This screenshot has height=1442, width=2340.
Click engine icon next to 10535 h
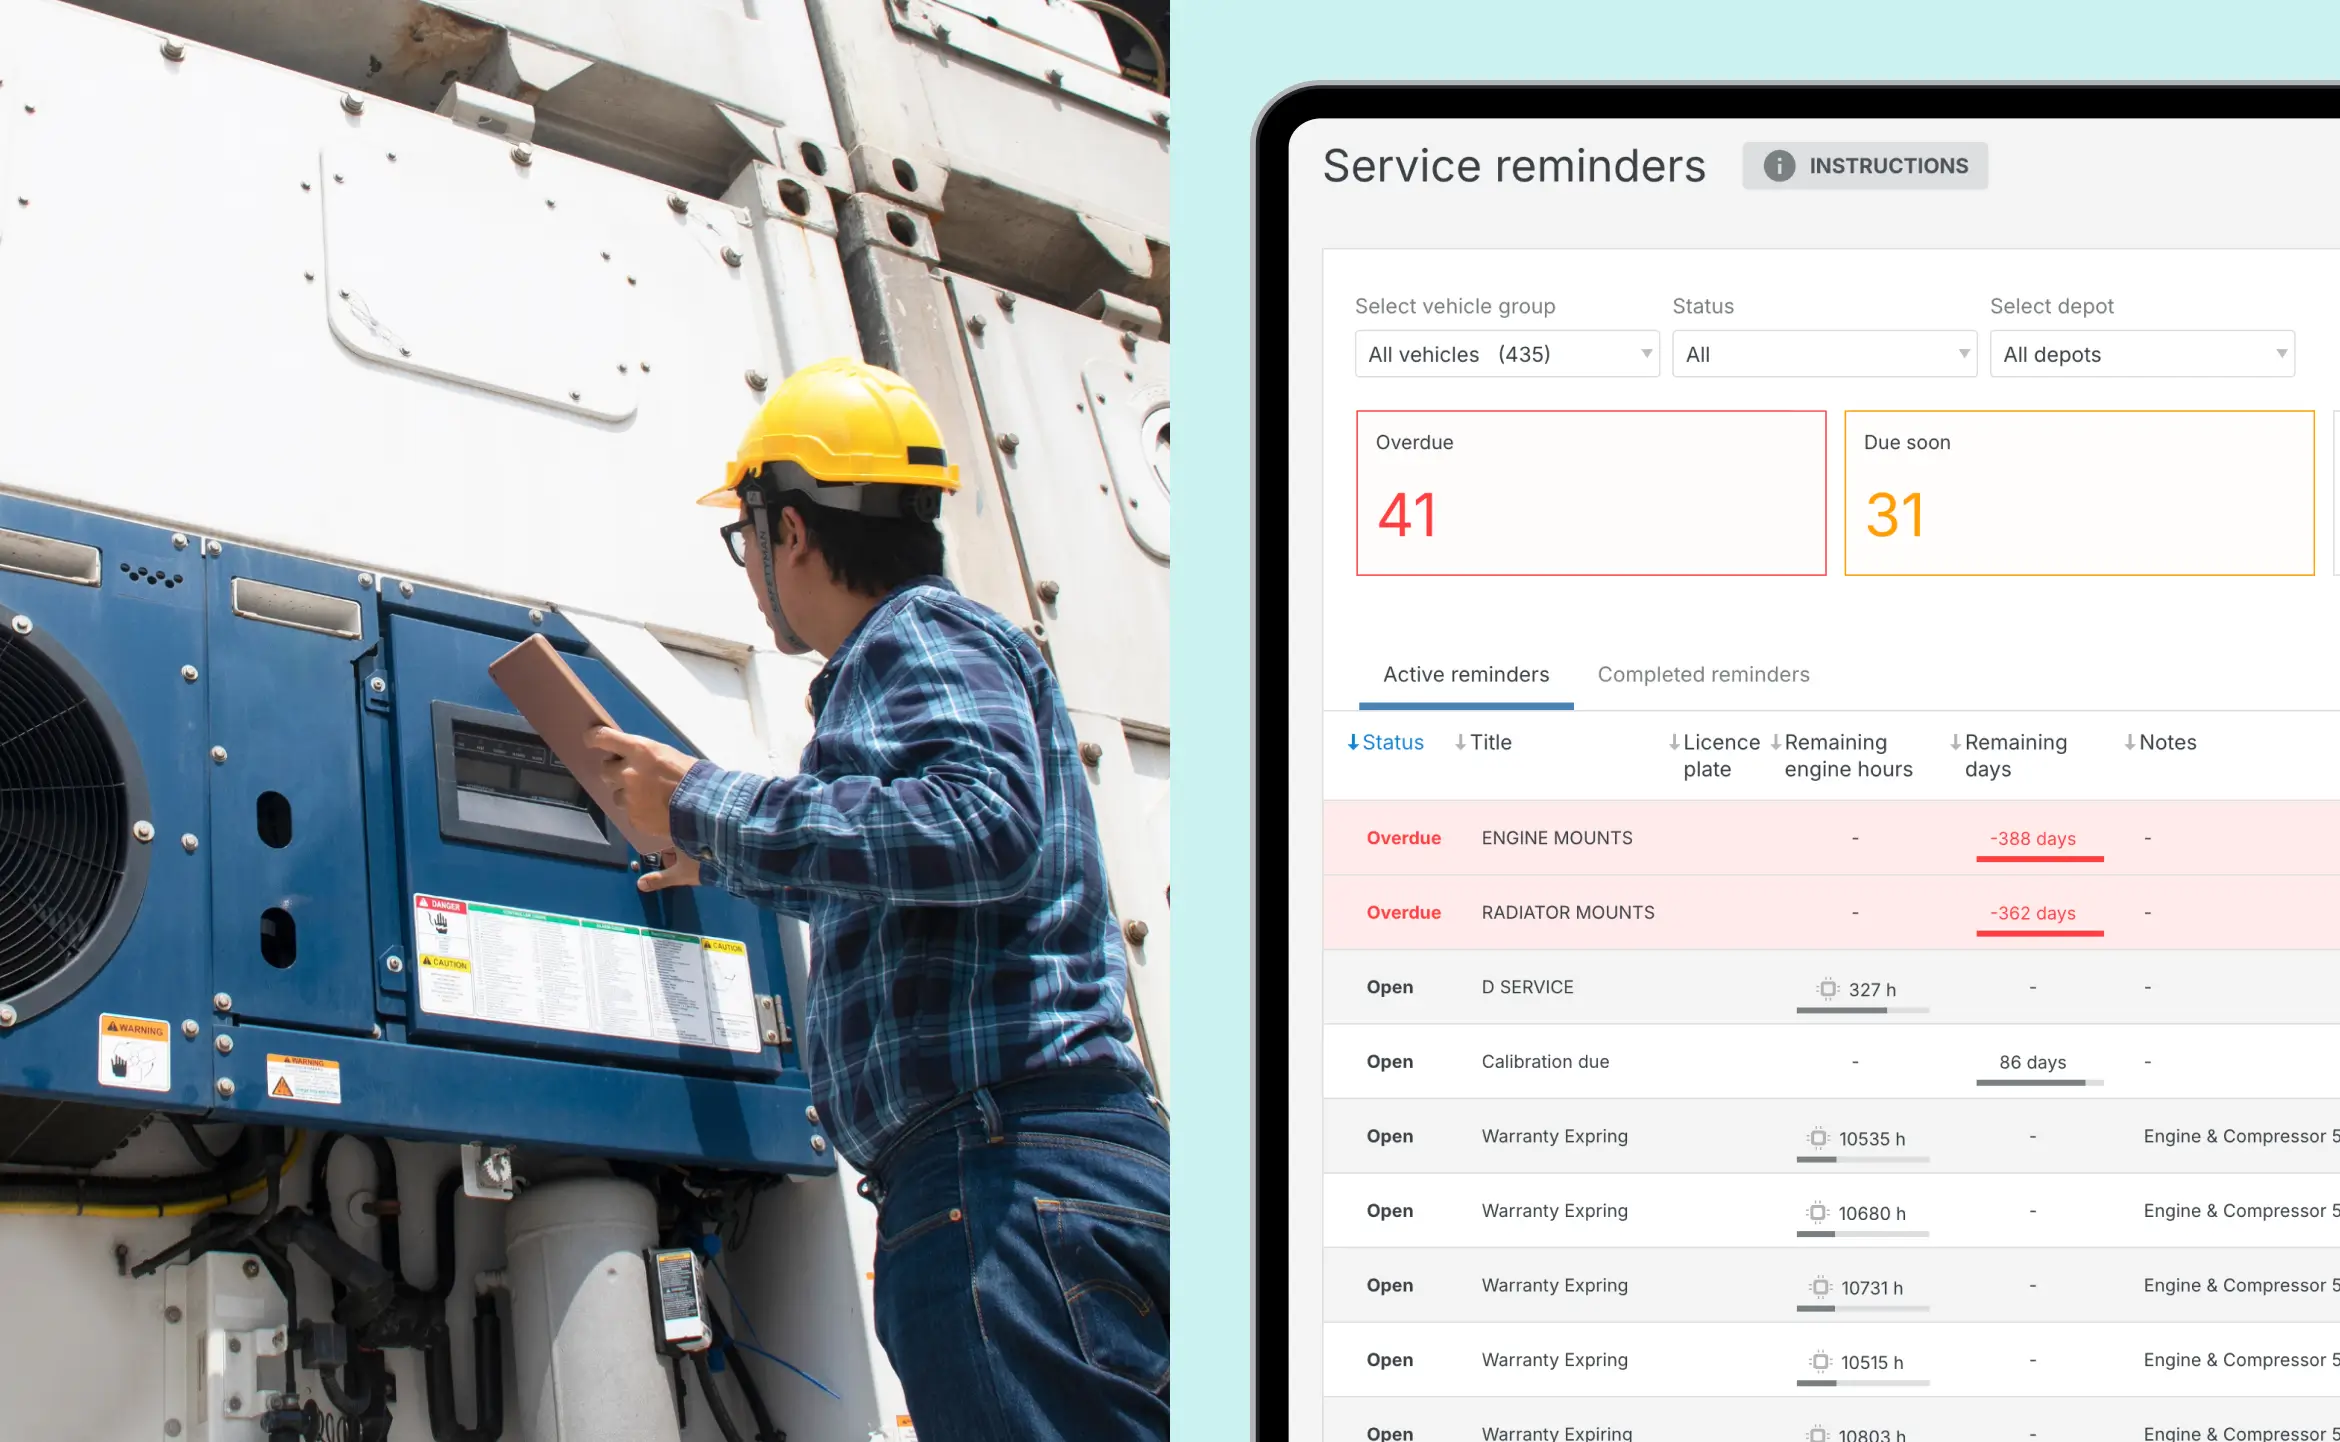1818,1138
